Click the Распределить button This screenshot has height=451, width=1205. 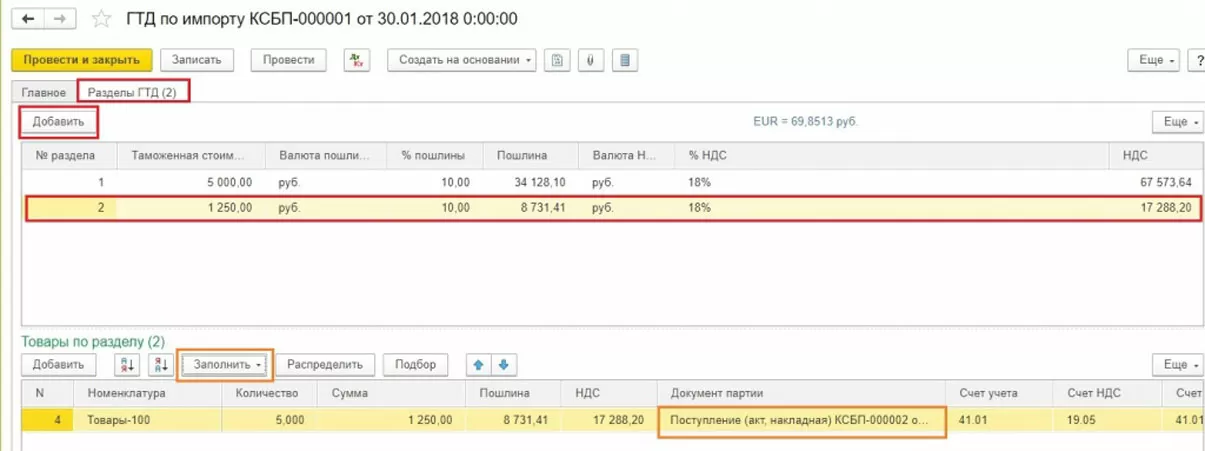(x=326, y=365)
